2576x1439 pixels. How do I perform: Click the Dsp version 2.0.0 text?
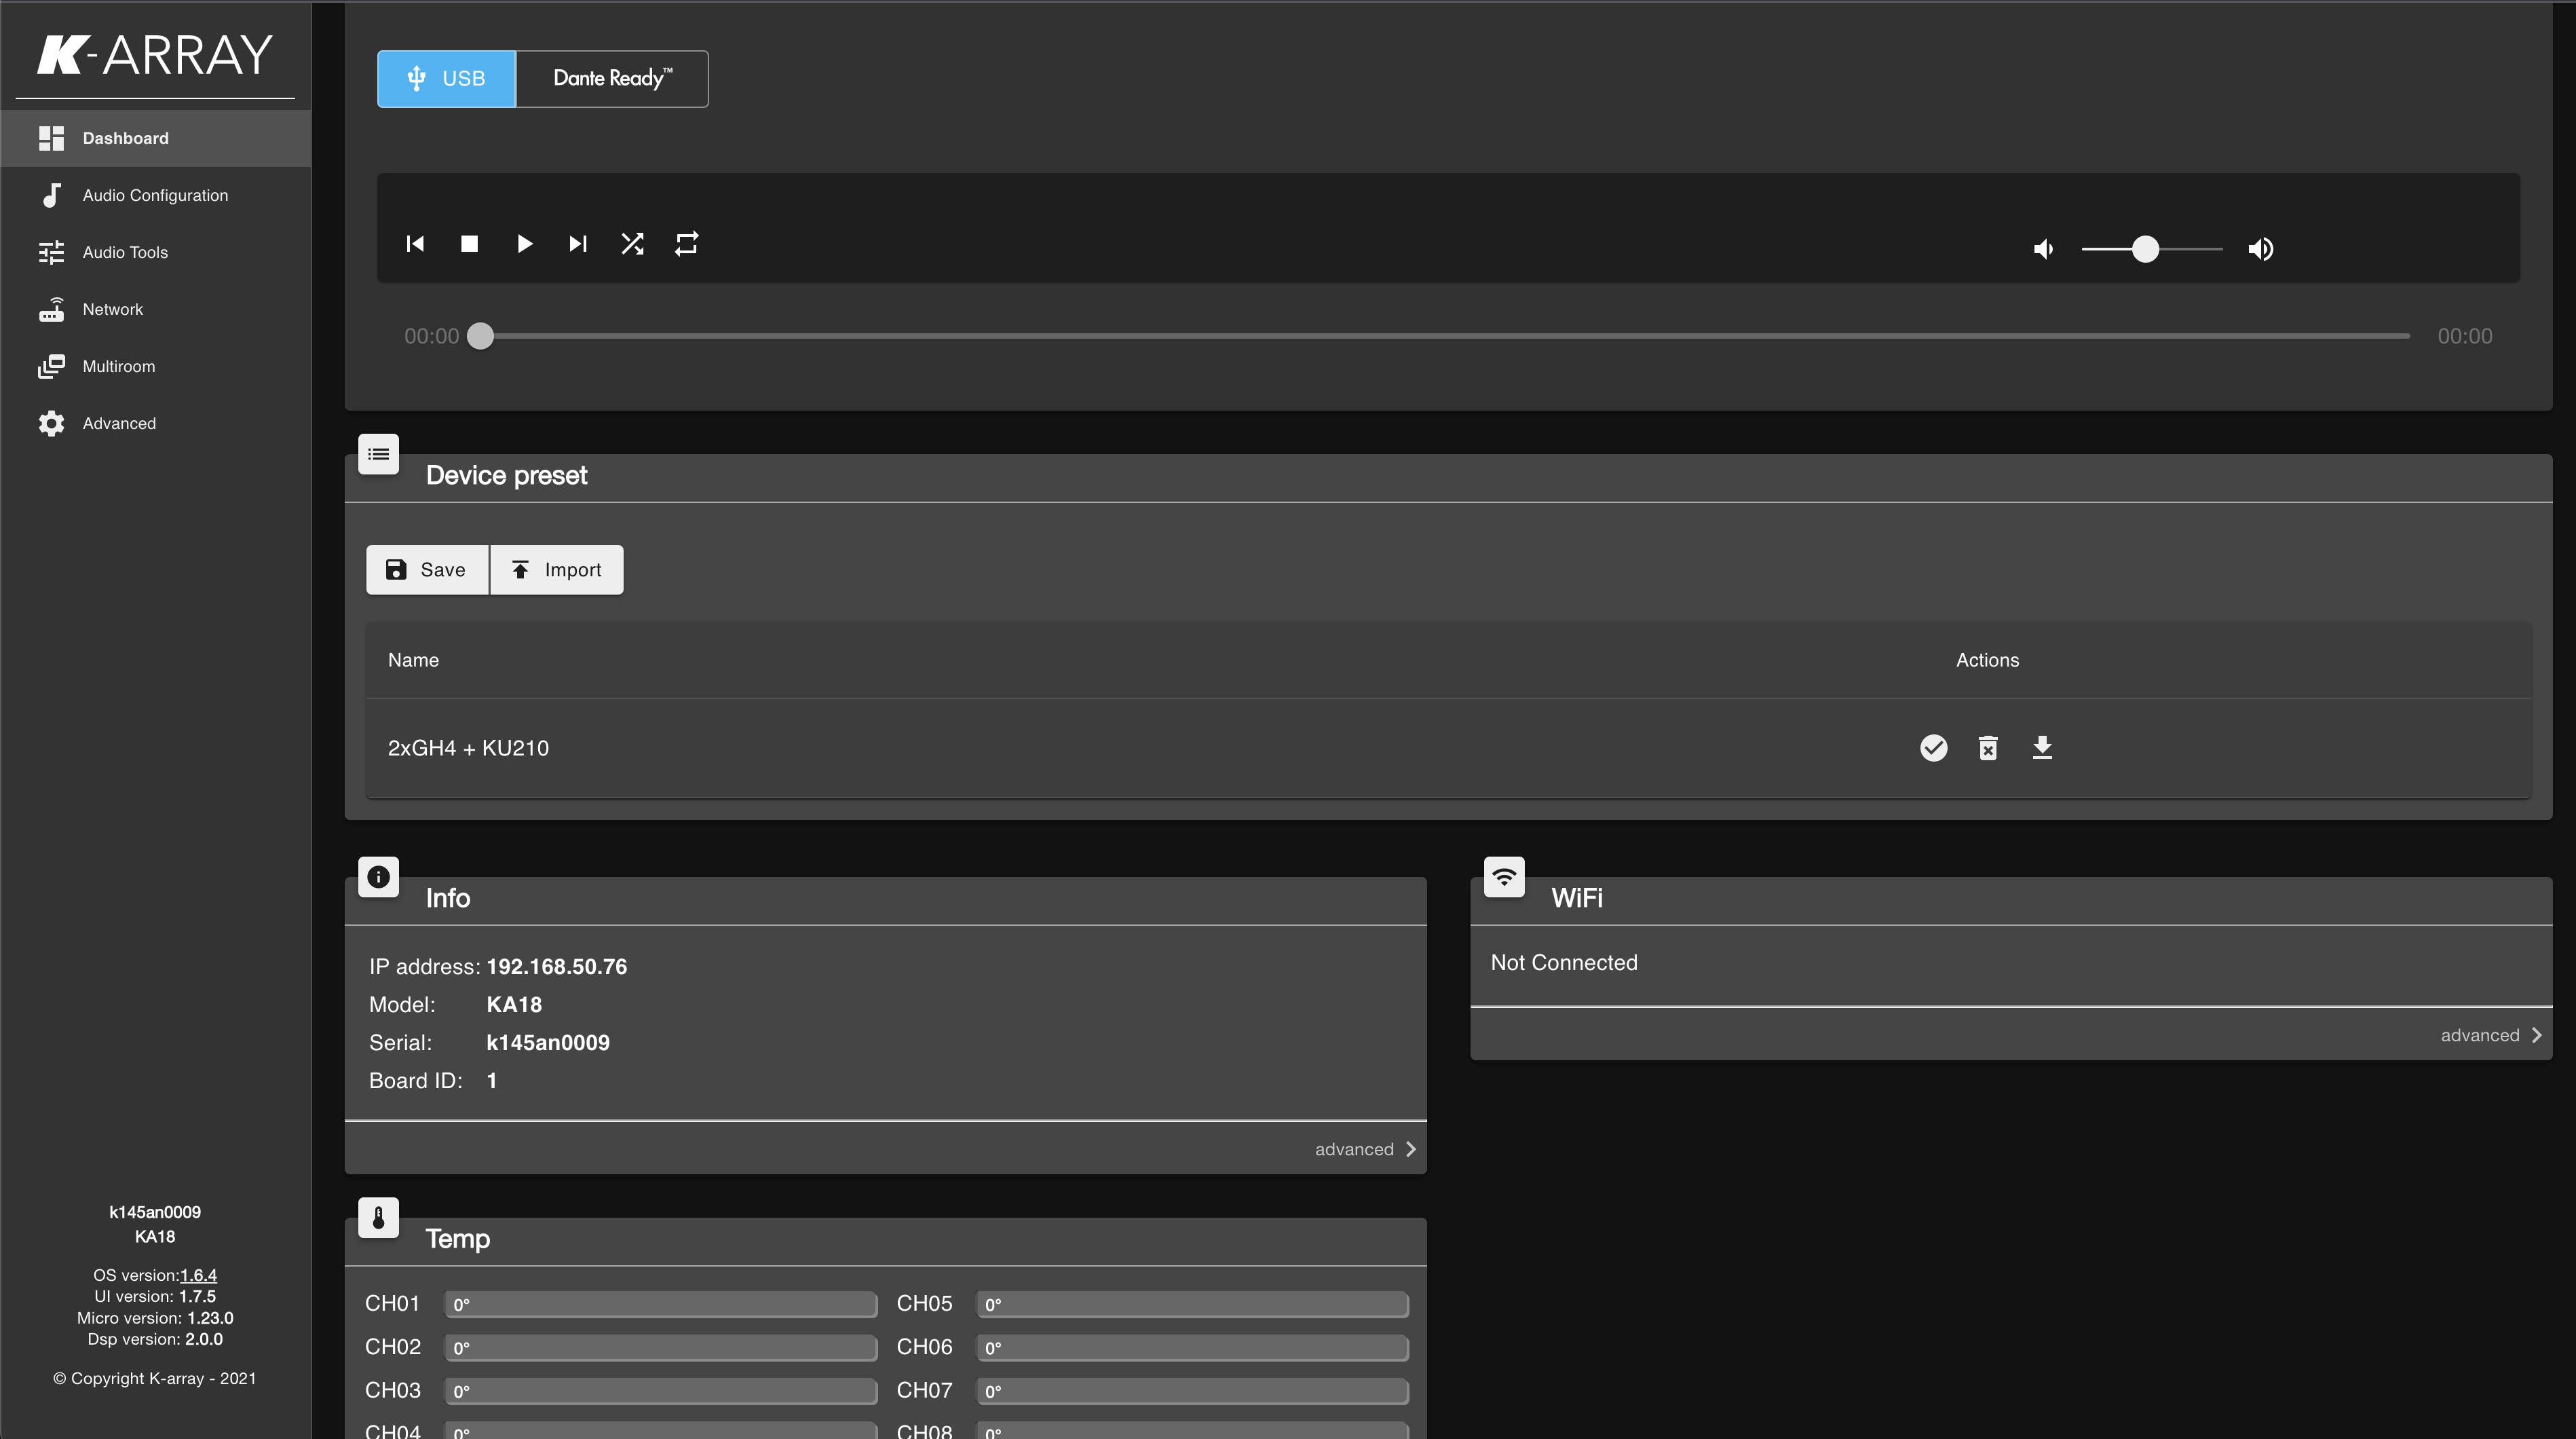155,1339
